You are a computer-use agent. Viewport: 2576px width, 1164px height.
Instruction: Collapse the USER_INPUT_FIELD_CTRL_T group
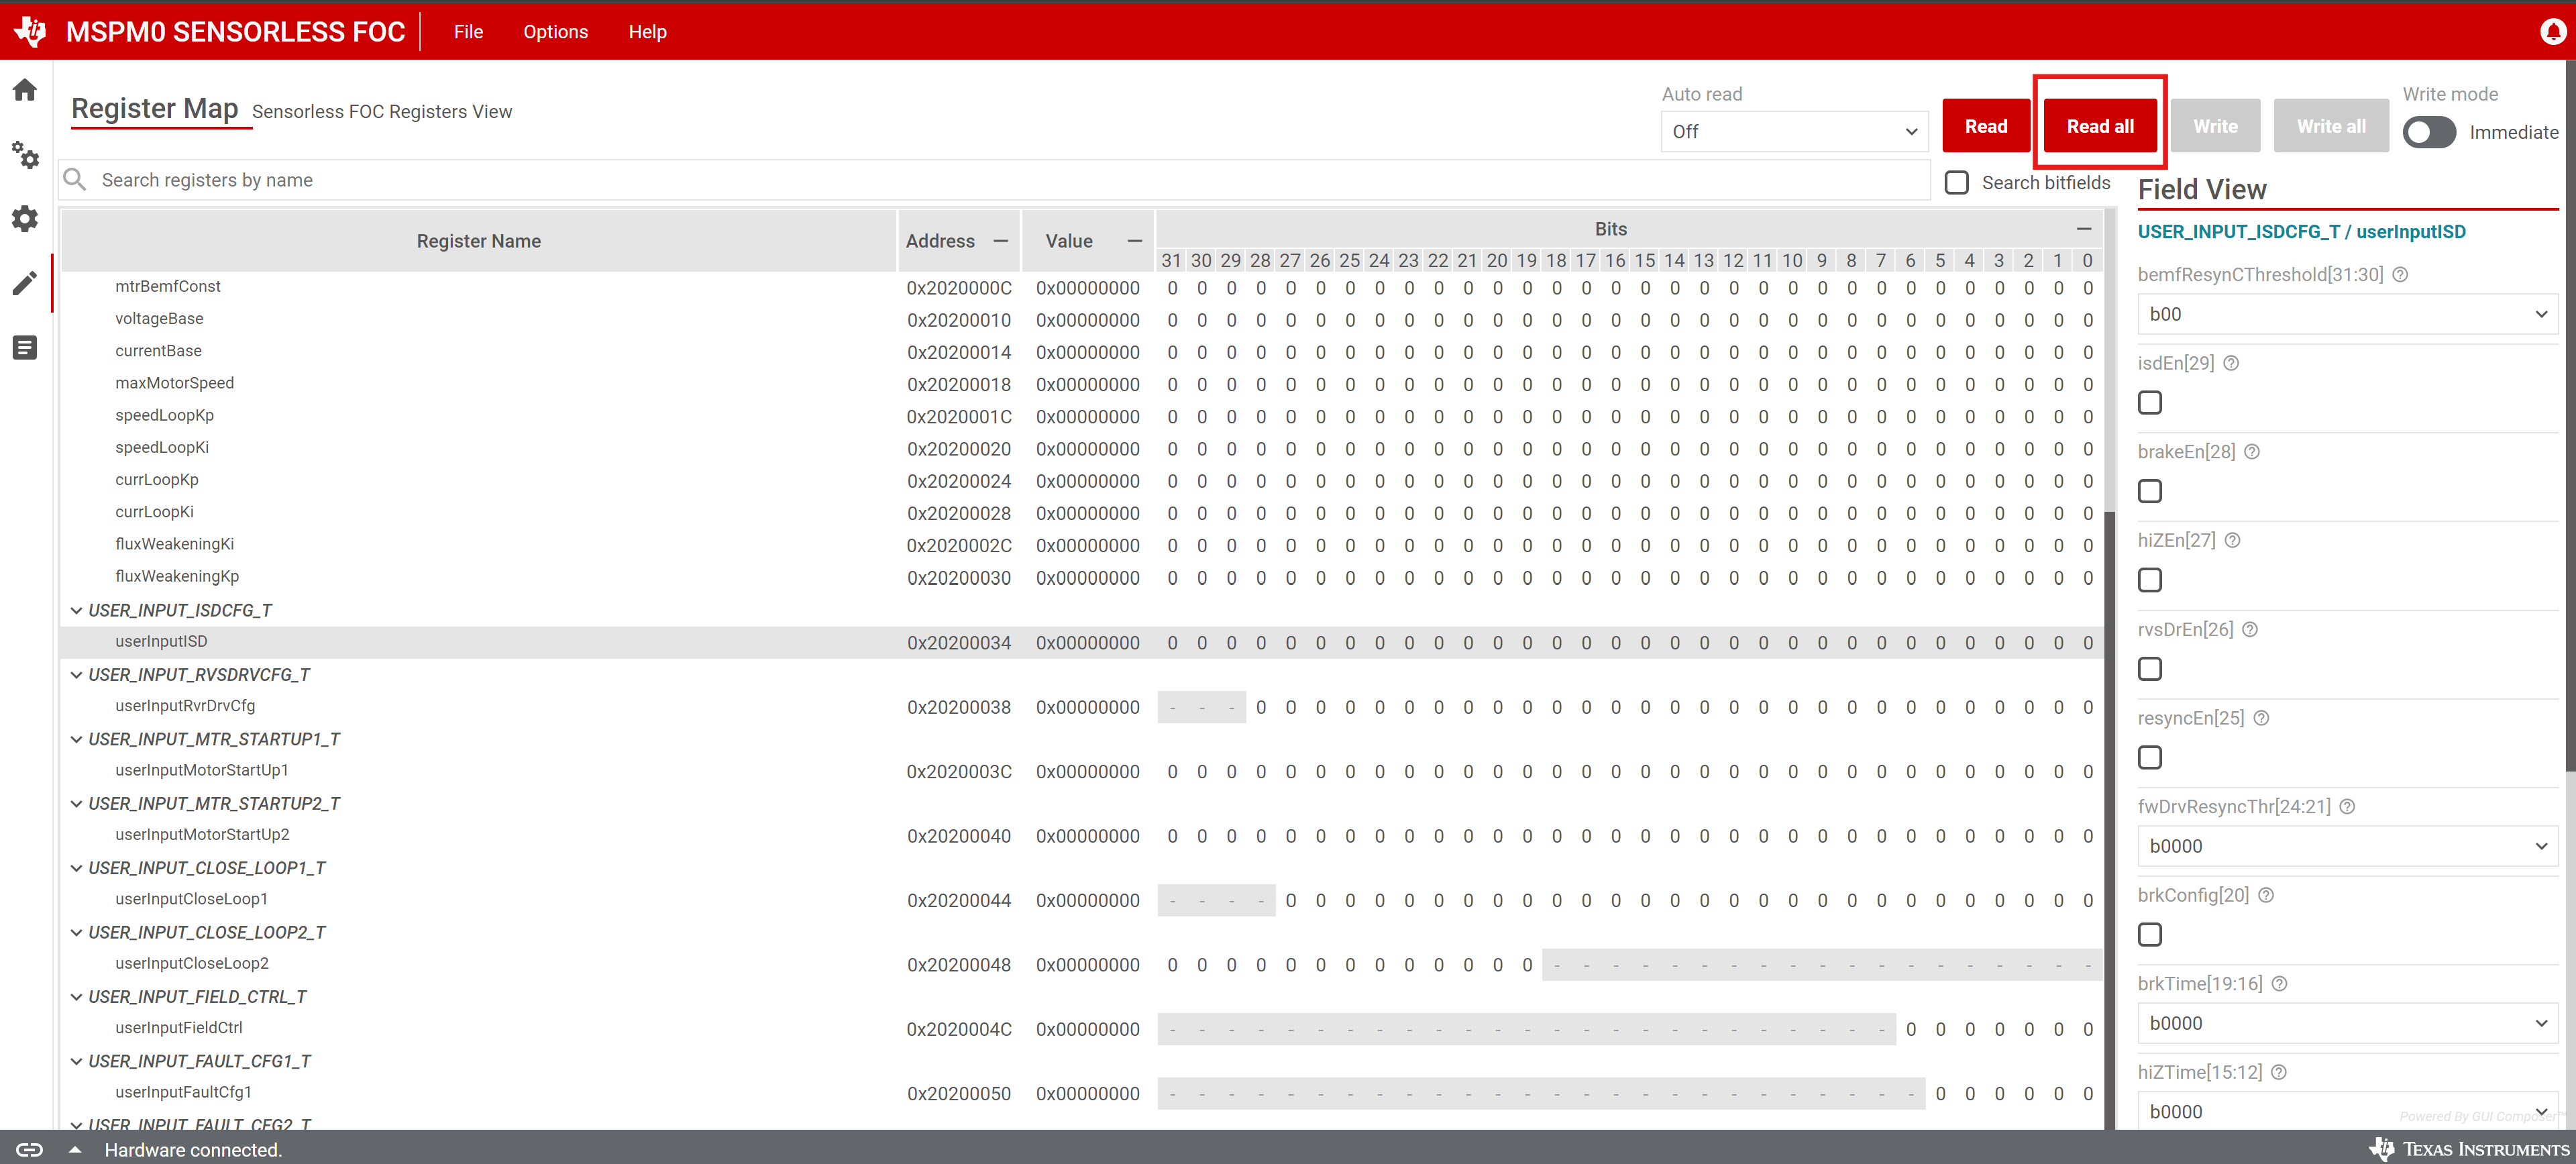point(76,997)
